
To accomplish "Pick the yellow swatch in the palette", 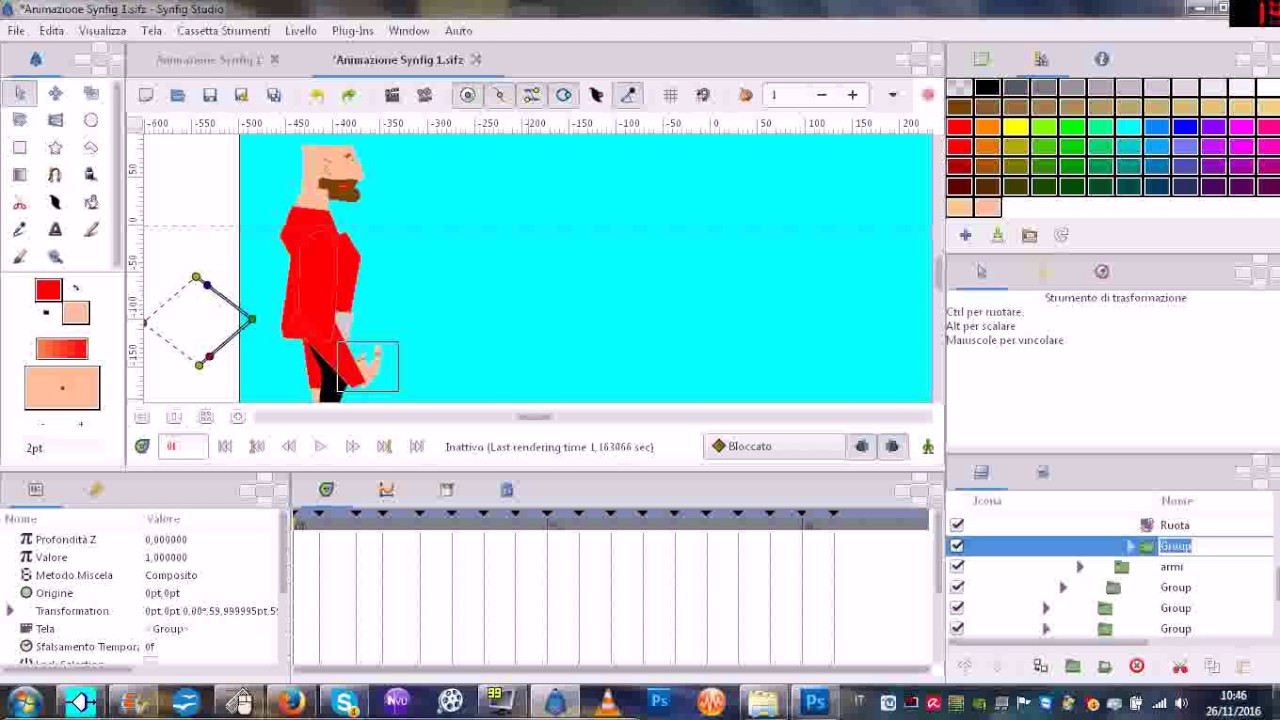I will (1015, 127).
